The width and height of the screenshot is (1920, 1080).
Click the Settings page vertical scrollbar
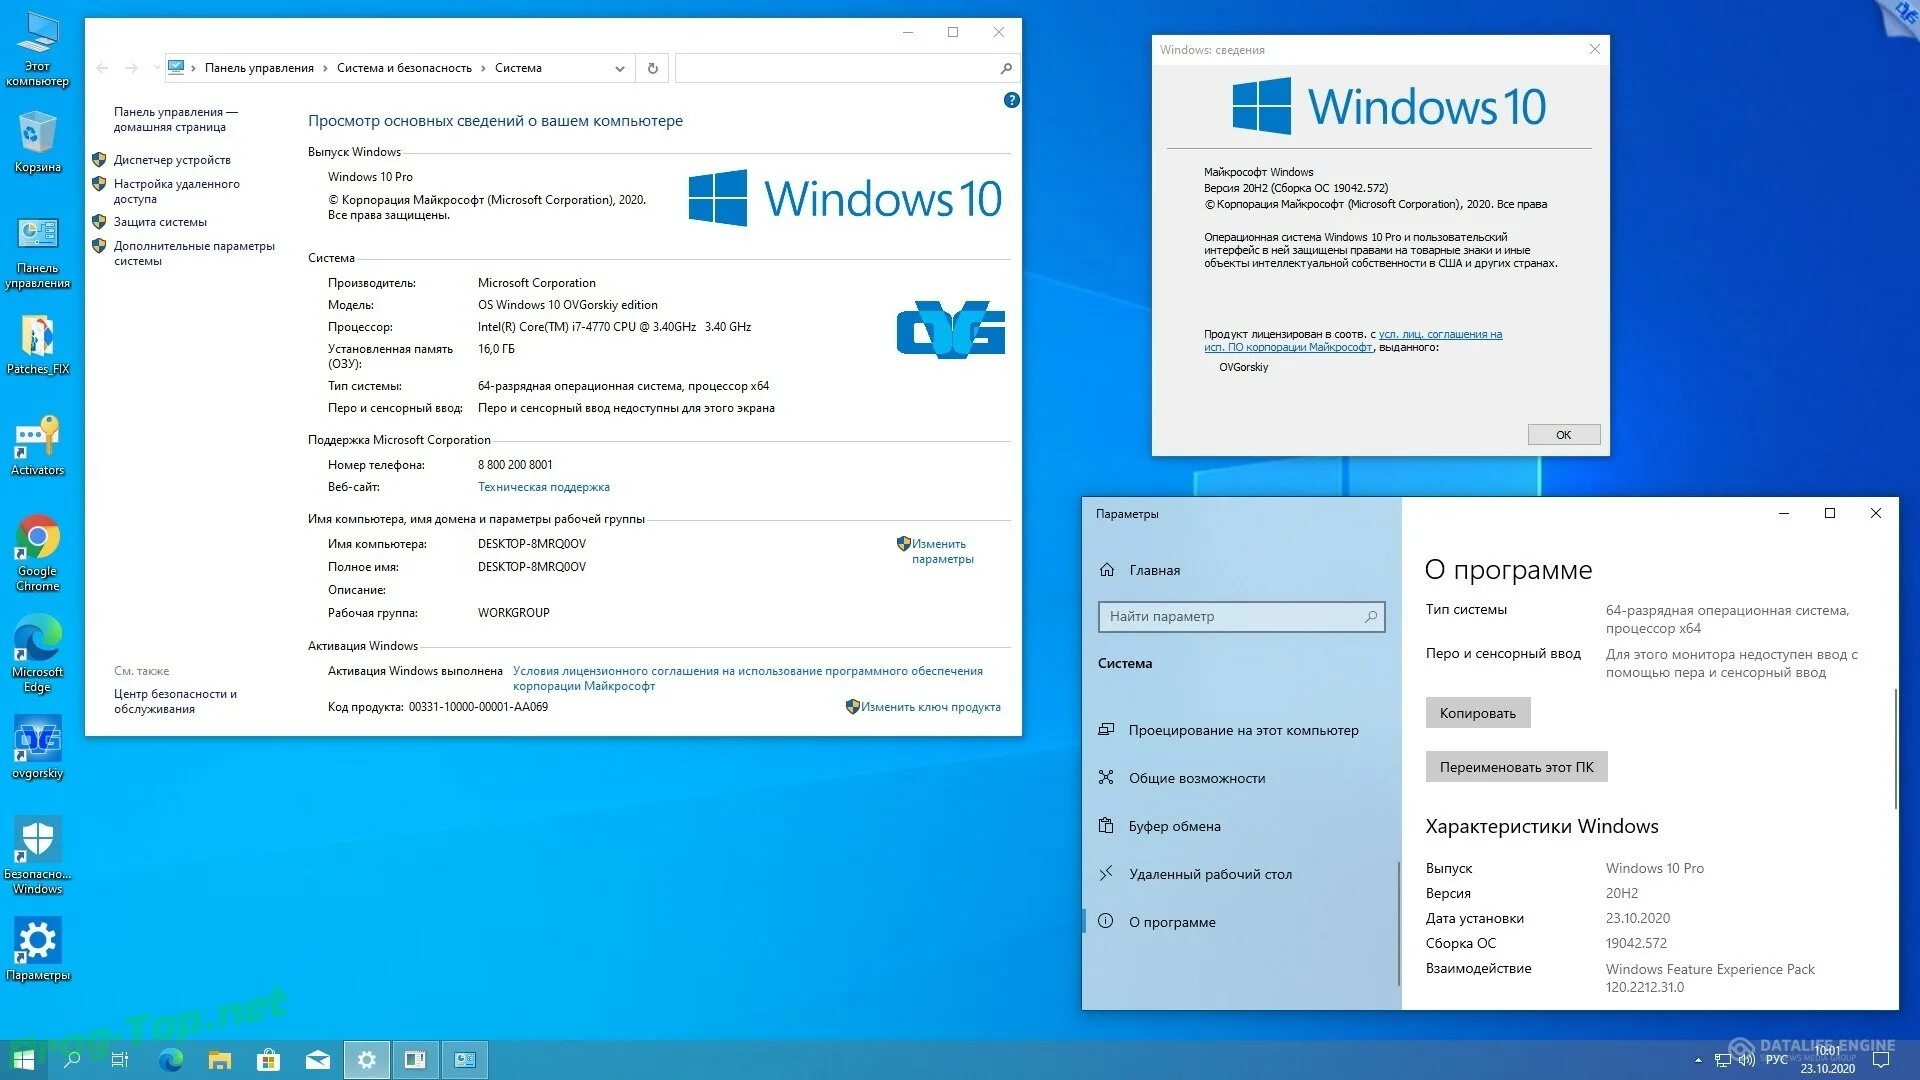1895,750
